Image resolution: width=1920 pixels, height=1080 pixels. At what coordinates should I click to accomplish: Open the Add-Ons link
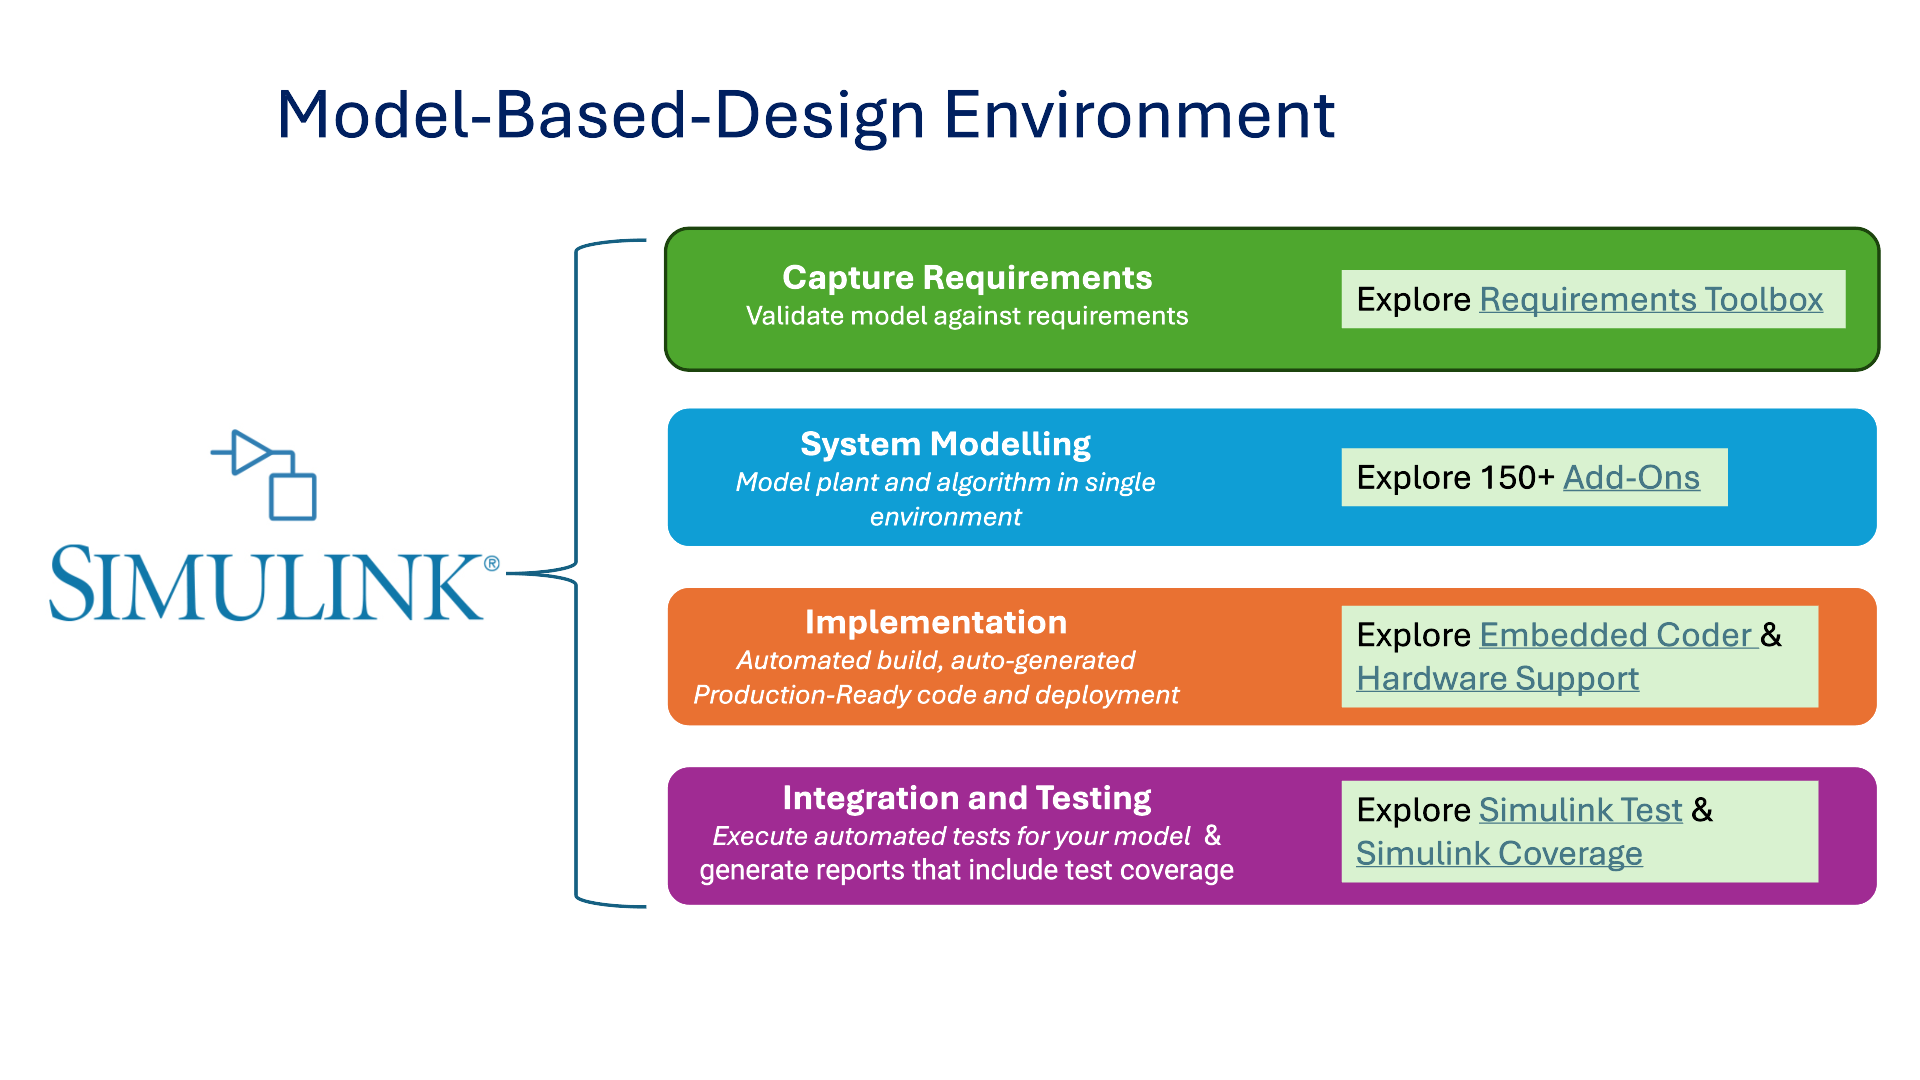coord(1631,478)
